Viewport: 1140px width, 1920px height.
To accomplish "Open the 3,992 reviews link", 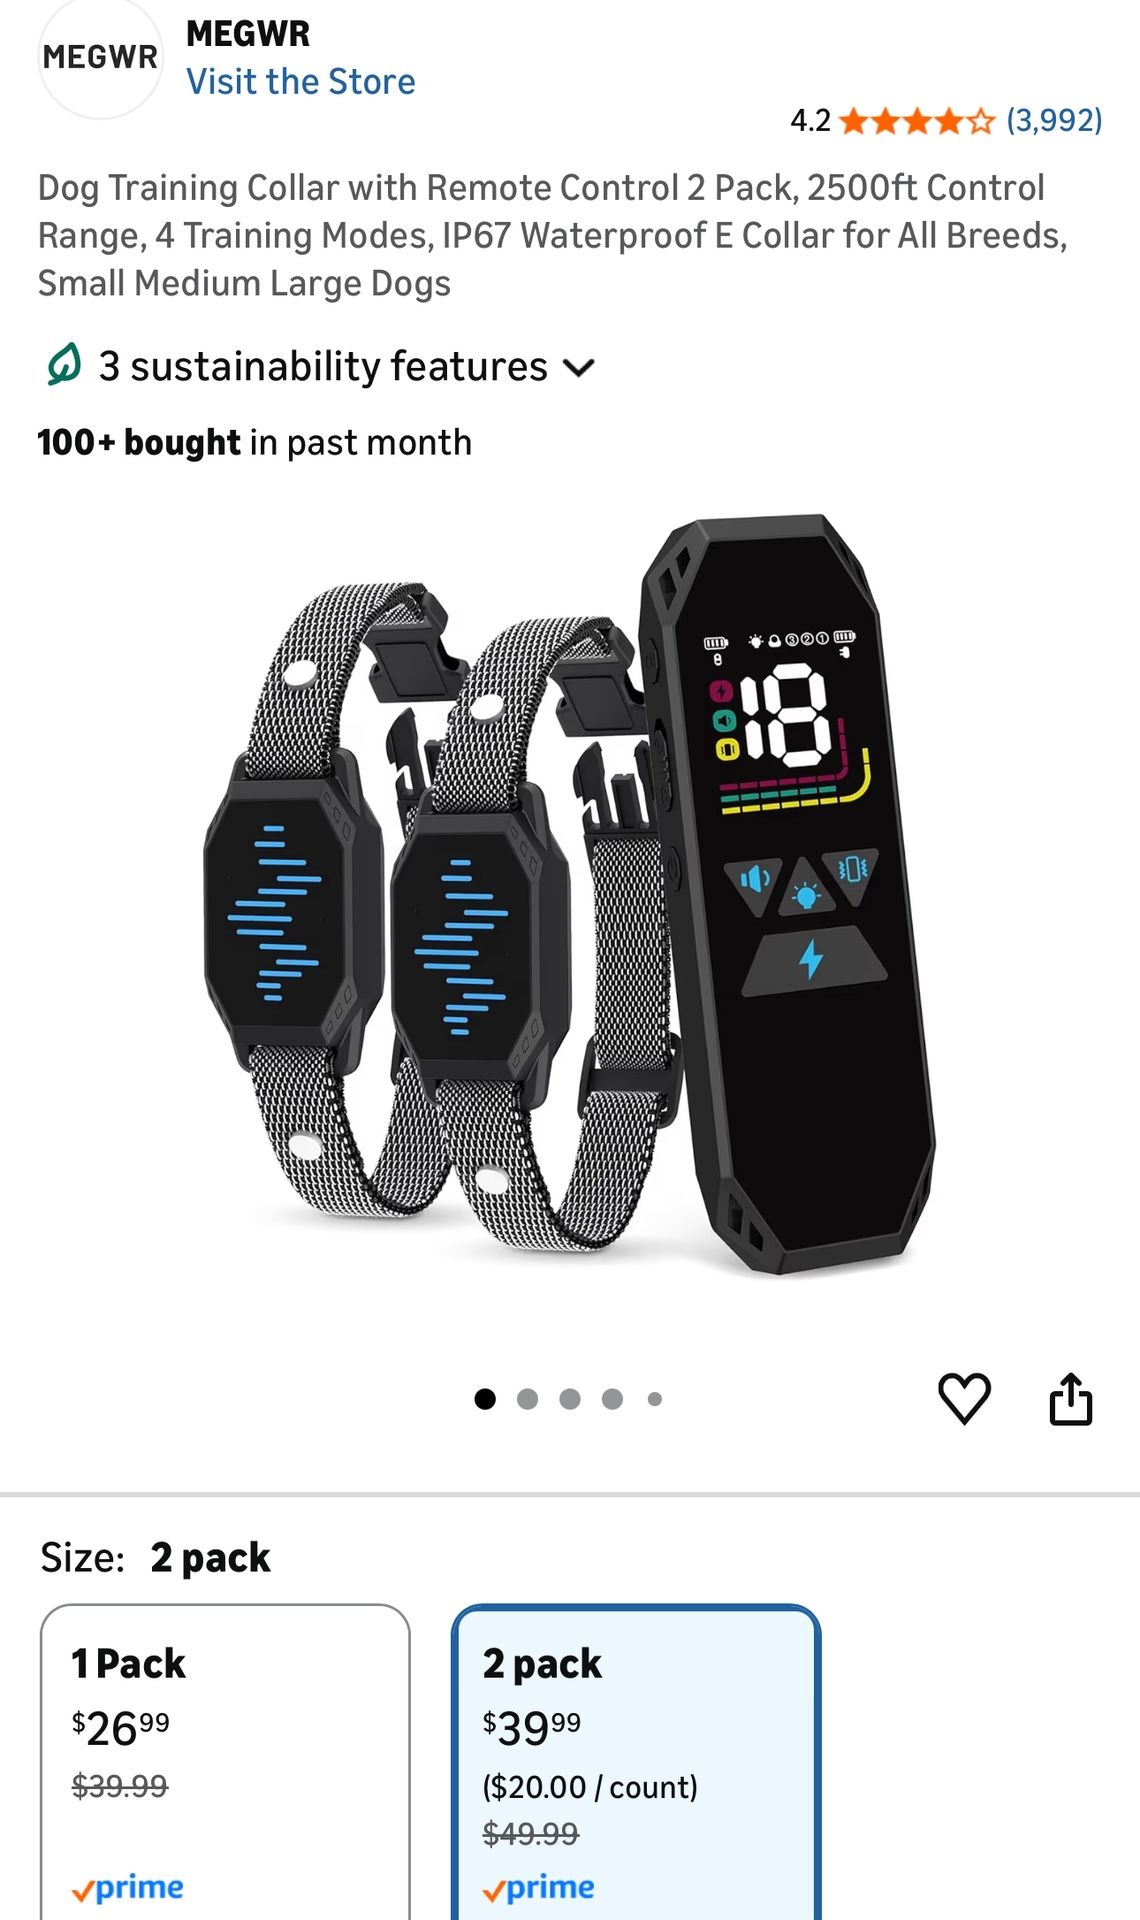I will click(1054, 121).
